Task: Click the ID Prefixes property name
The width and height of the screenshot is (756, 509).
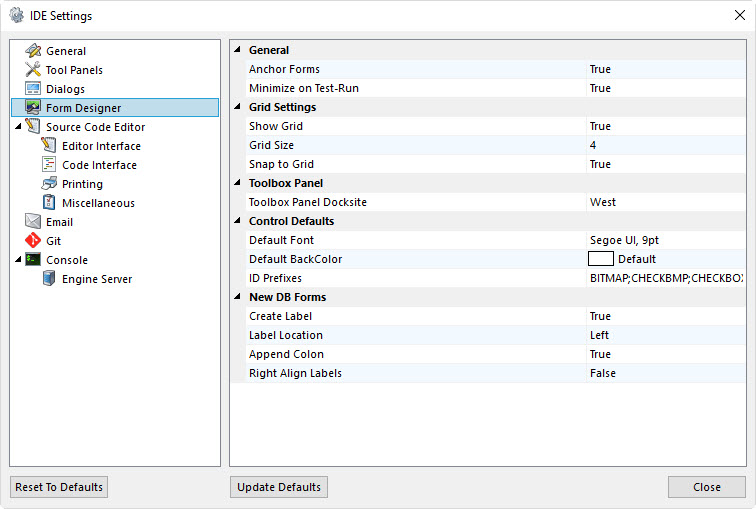Action: point(275,278)
